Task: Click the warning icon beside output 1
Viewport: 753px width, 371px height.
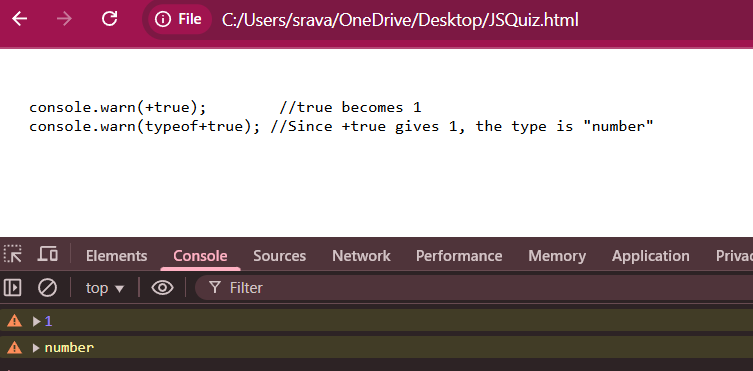Action: [14, 321]
